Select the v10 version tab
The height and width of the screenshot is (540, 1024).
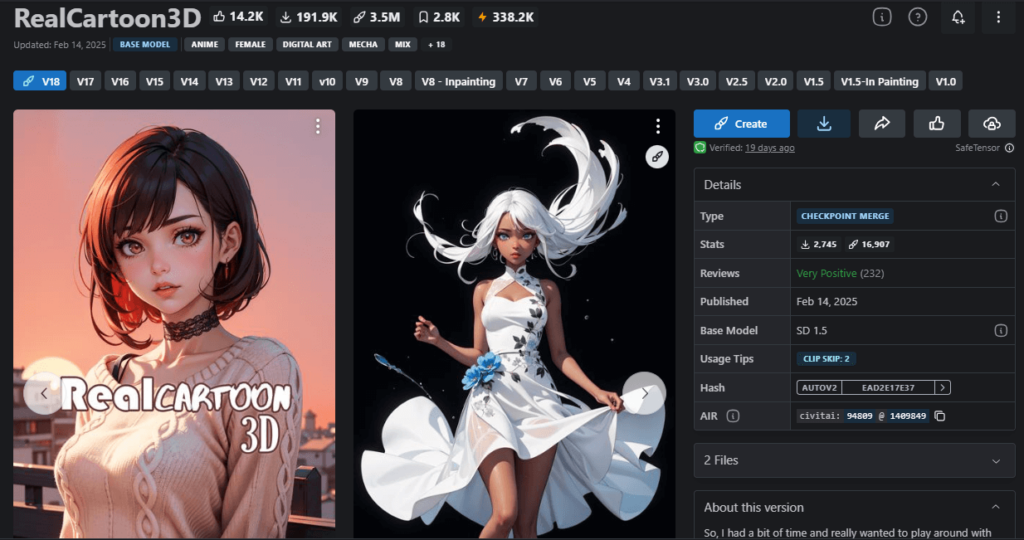327,81
